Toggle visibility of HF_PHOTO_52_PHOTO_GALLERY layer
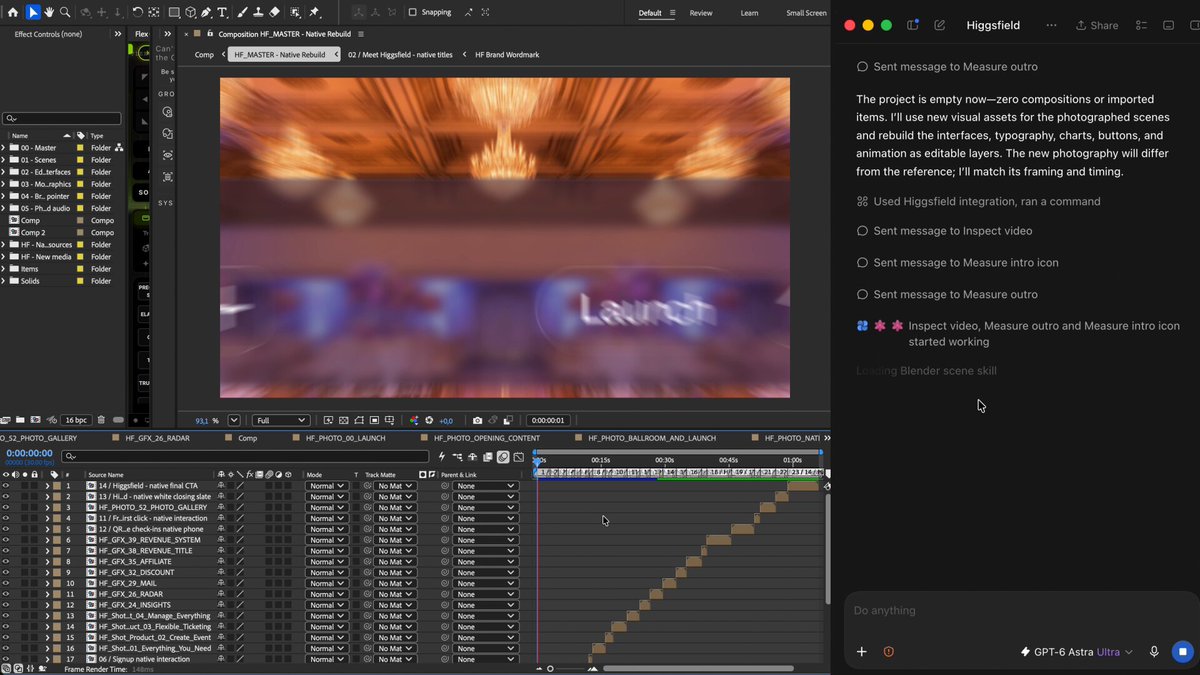The height and width of the screenshot is (675, 1200). (5, 508)
